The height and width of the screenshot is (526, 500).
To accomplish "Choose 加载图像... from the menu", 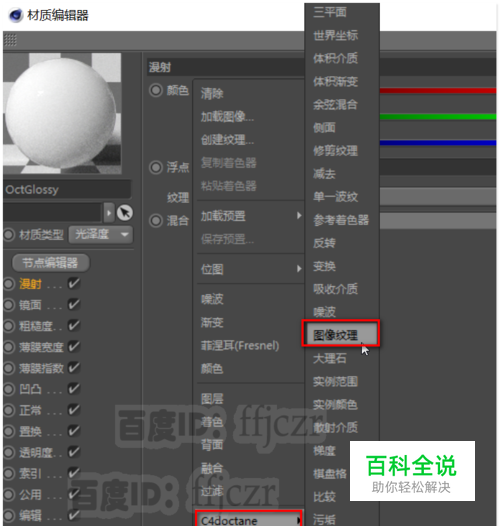I will click(x=227, y=117).
